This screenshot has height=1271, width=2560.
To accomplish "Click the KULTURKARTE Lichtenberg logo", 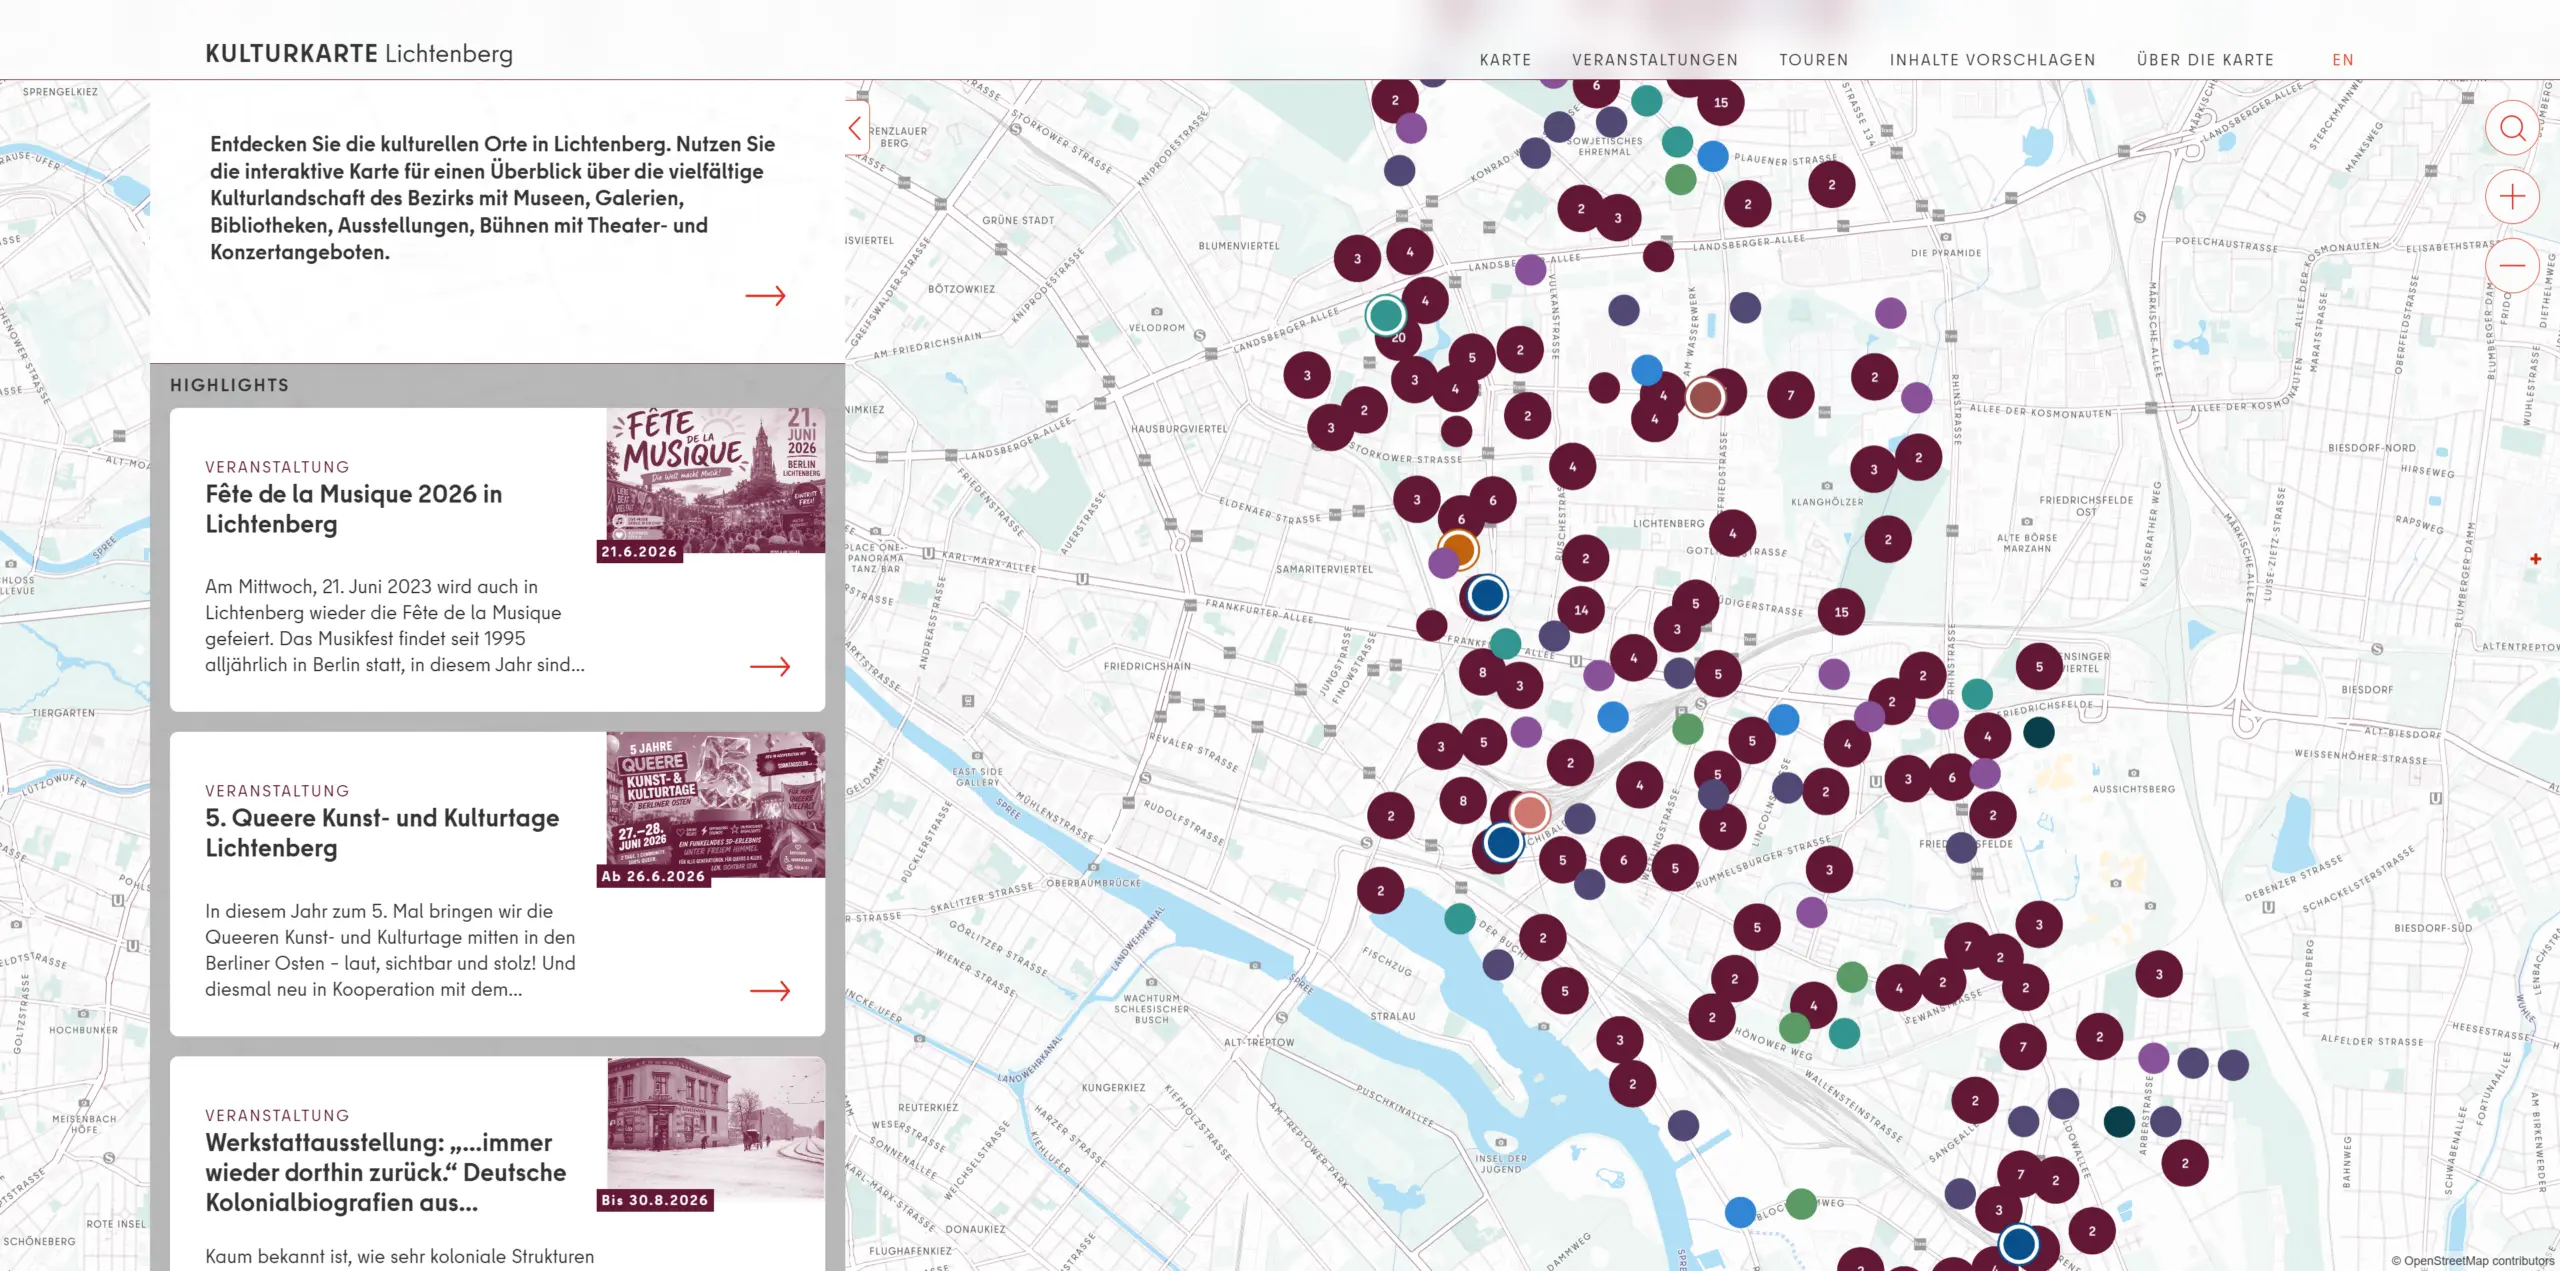I will [x=359, y=53].
